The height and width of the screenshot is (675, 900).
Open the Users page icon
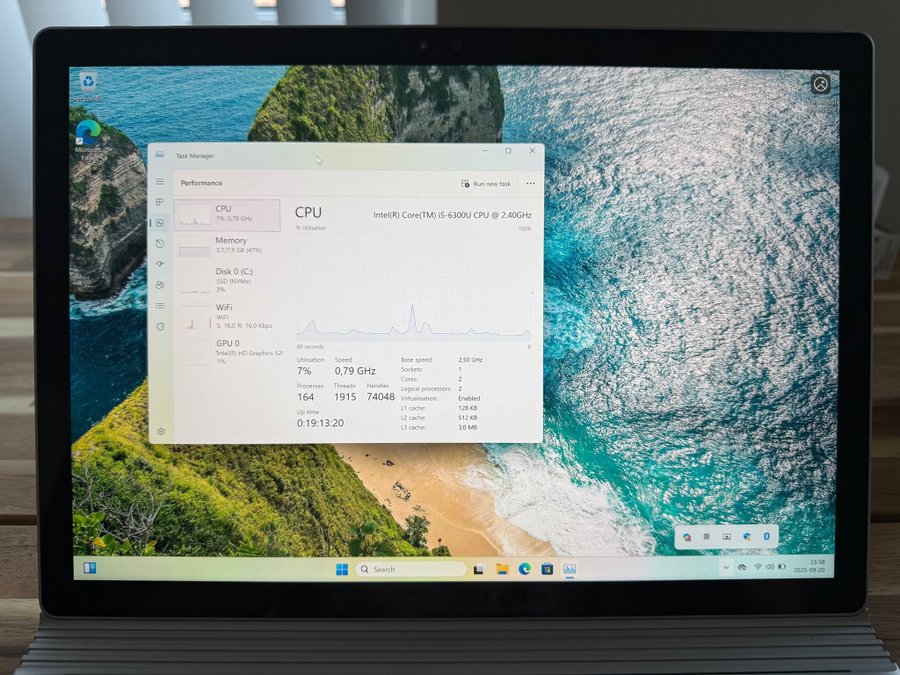(160, 285)
